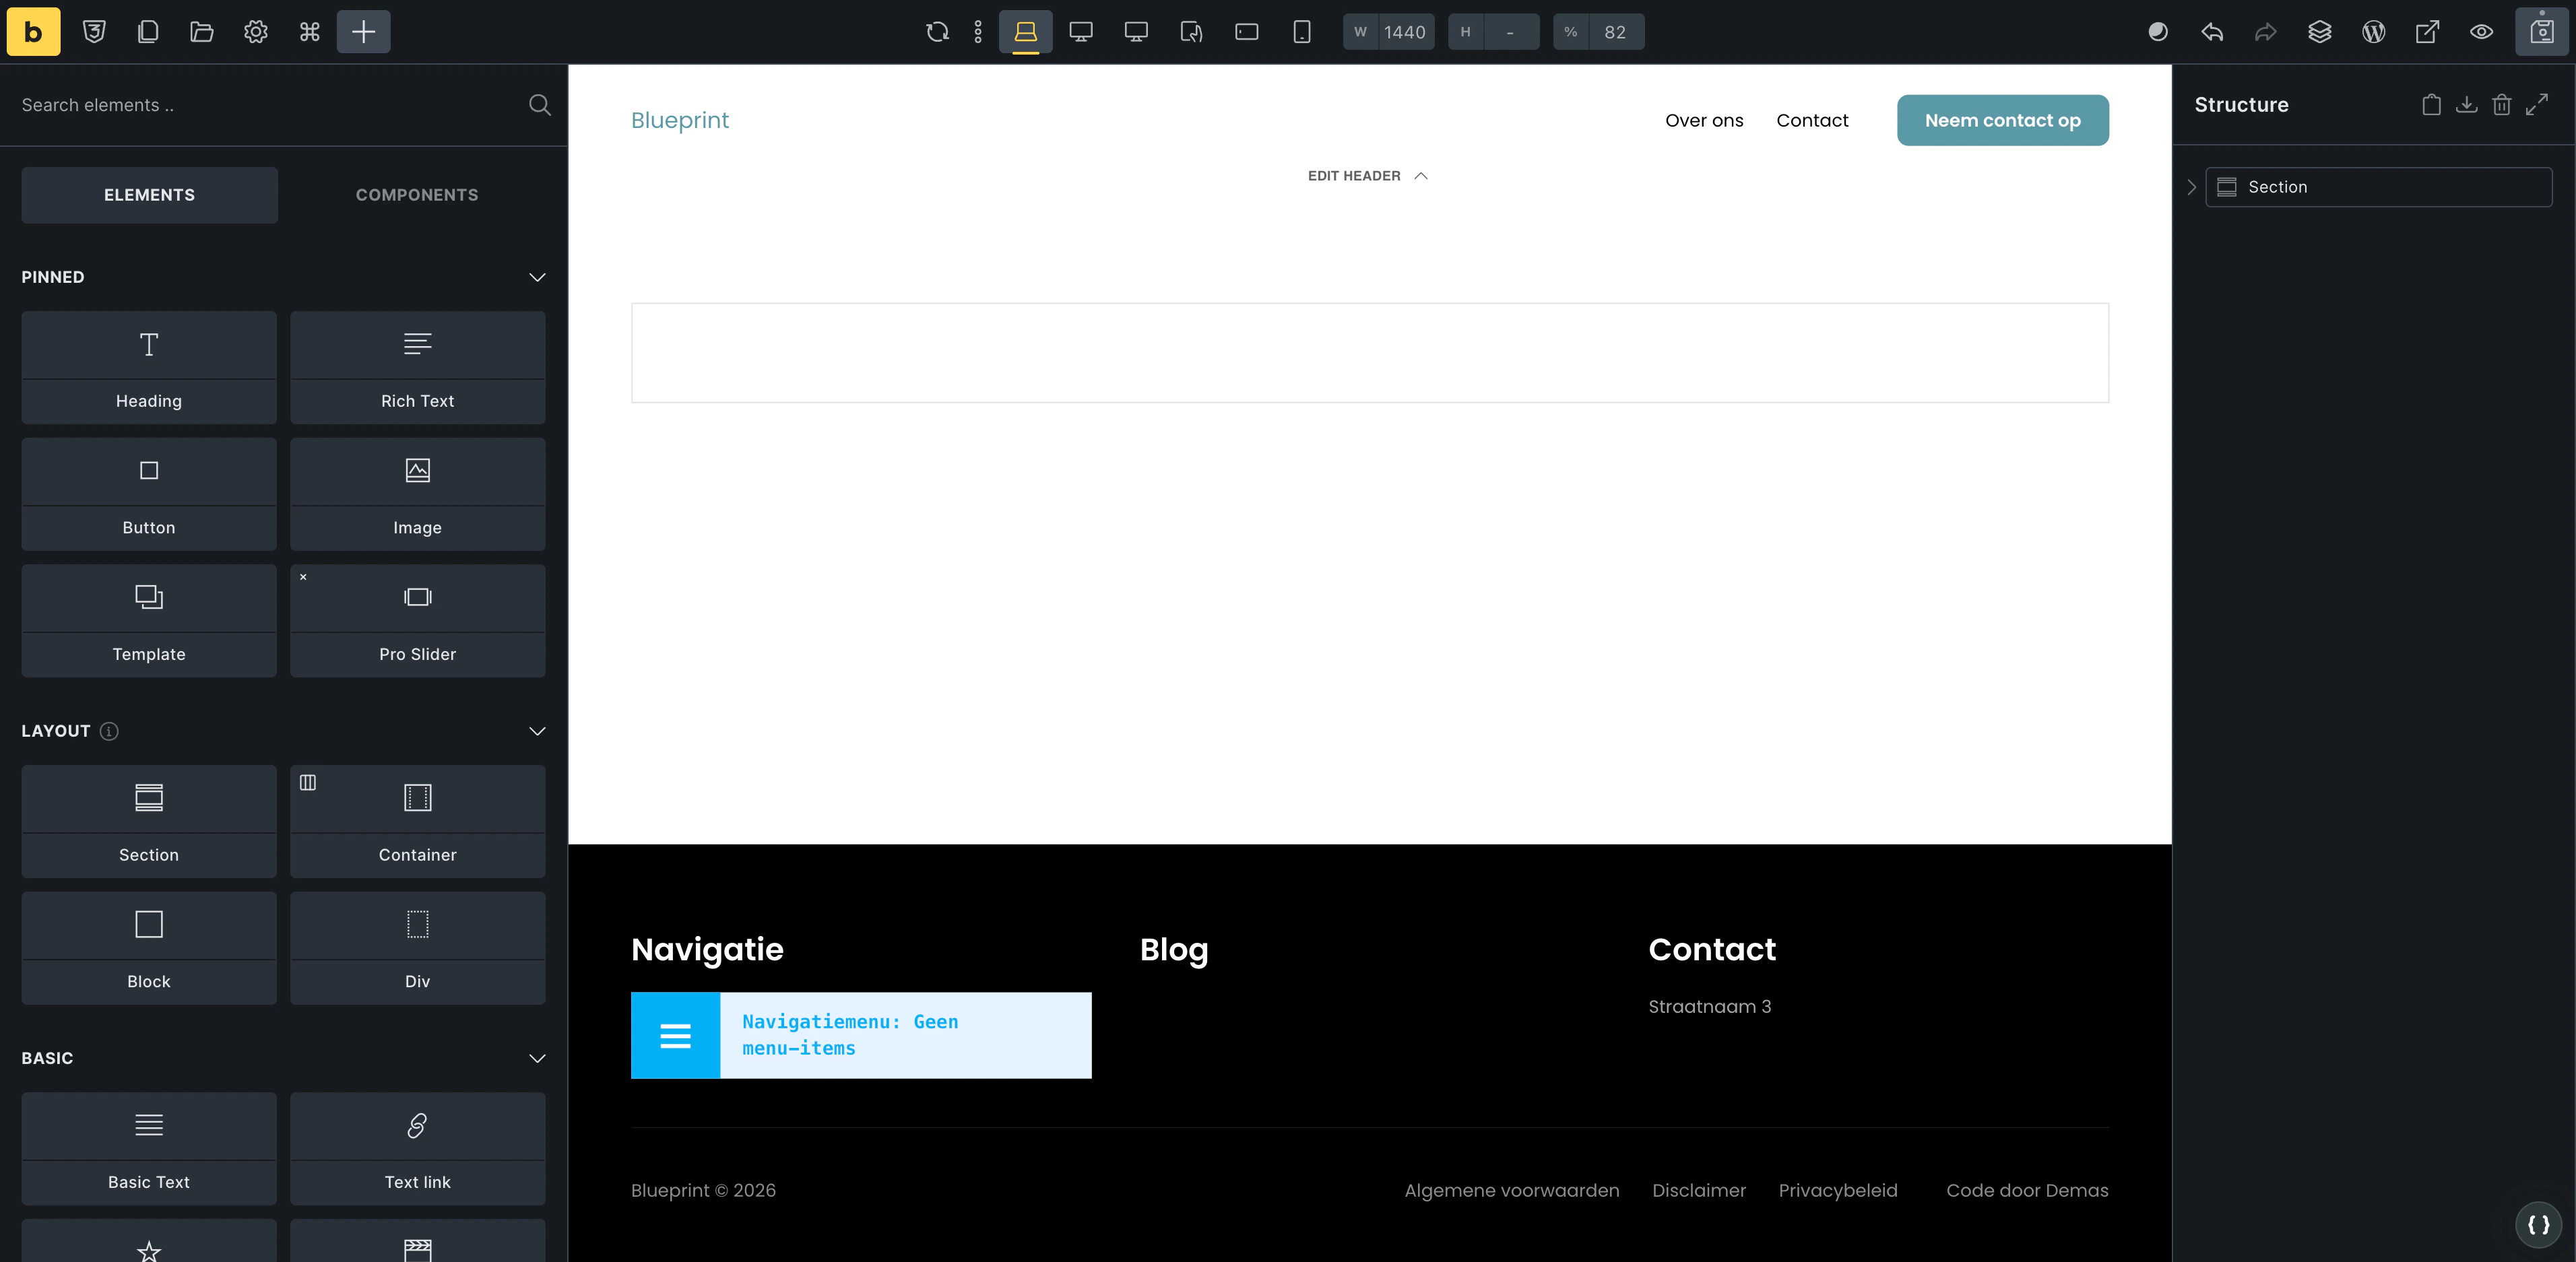Select the Elements tab
Screen dimensions: 2576x1262
149,195
